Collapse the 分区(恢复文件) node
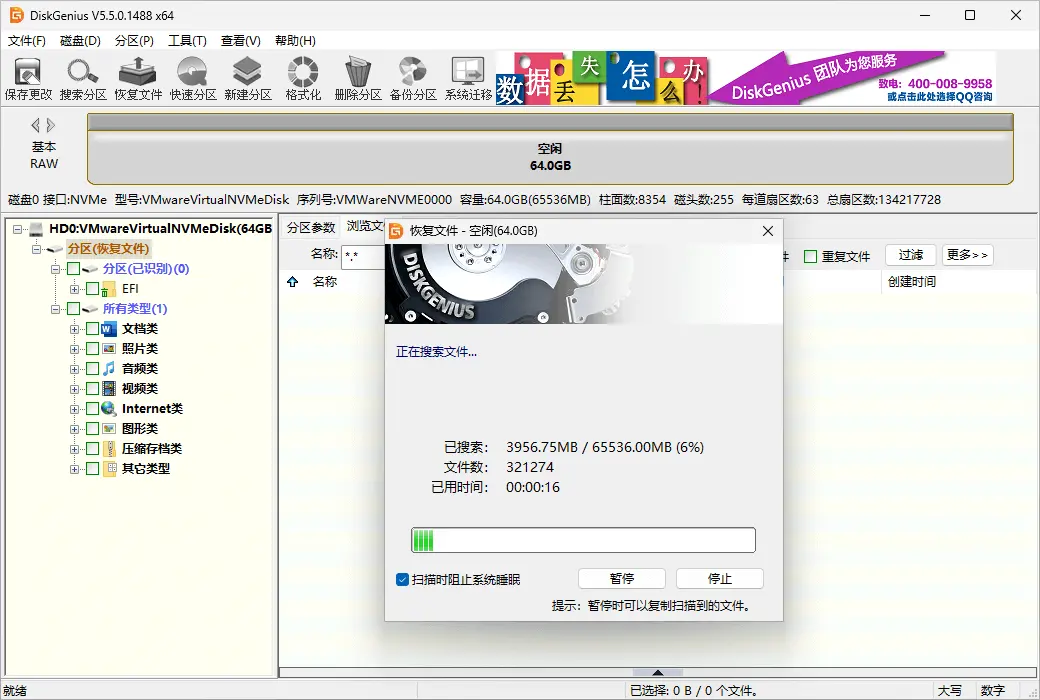1040x700 pixels. coord(36,249)
